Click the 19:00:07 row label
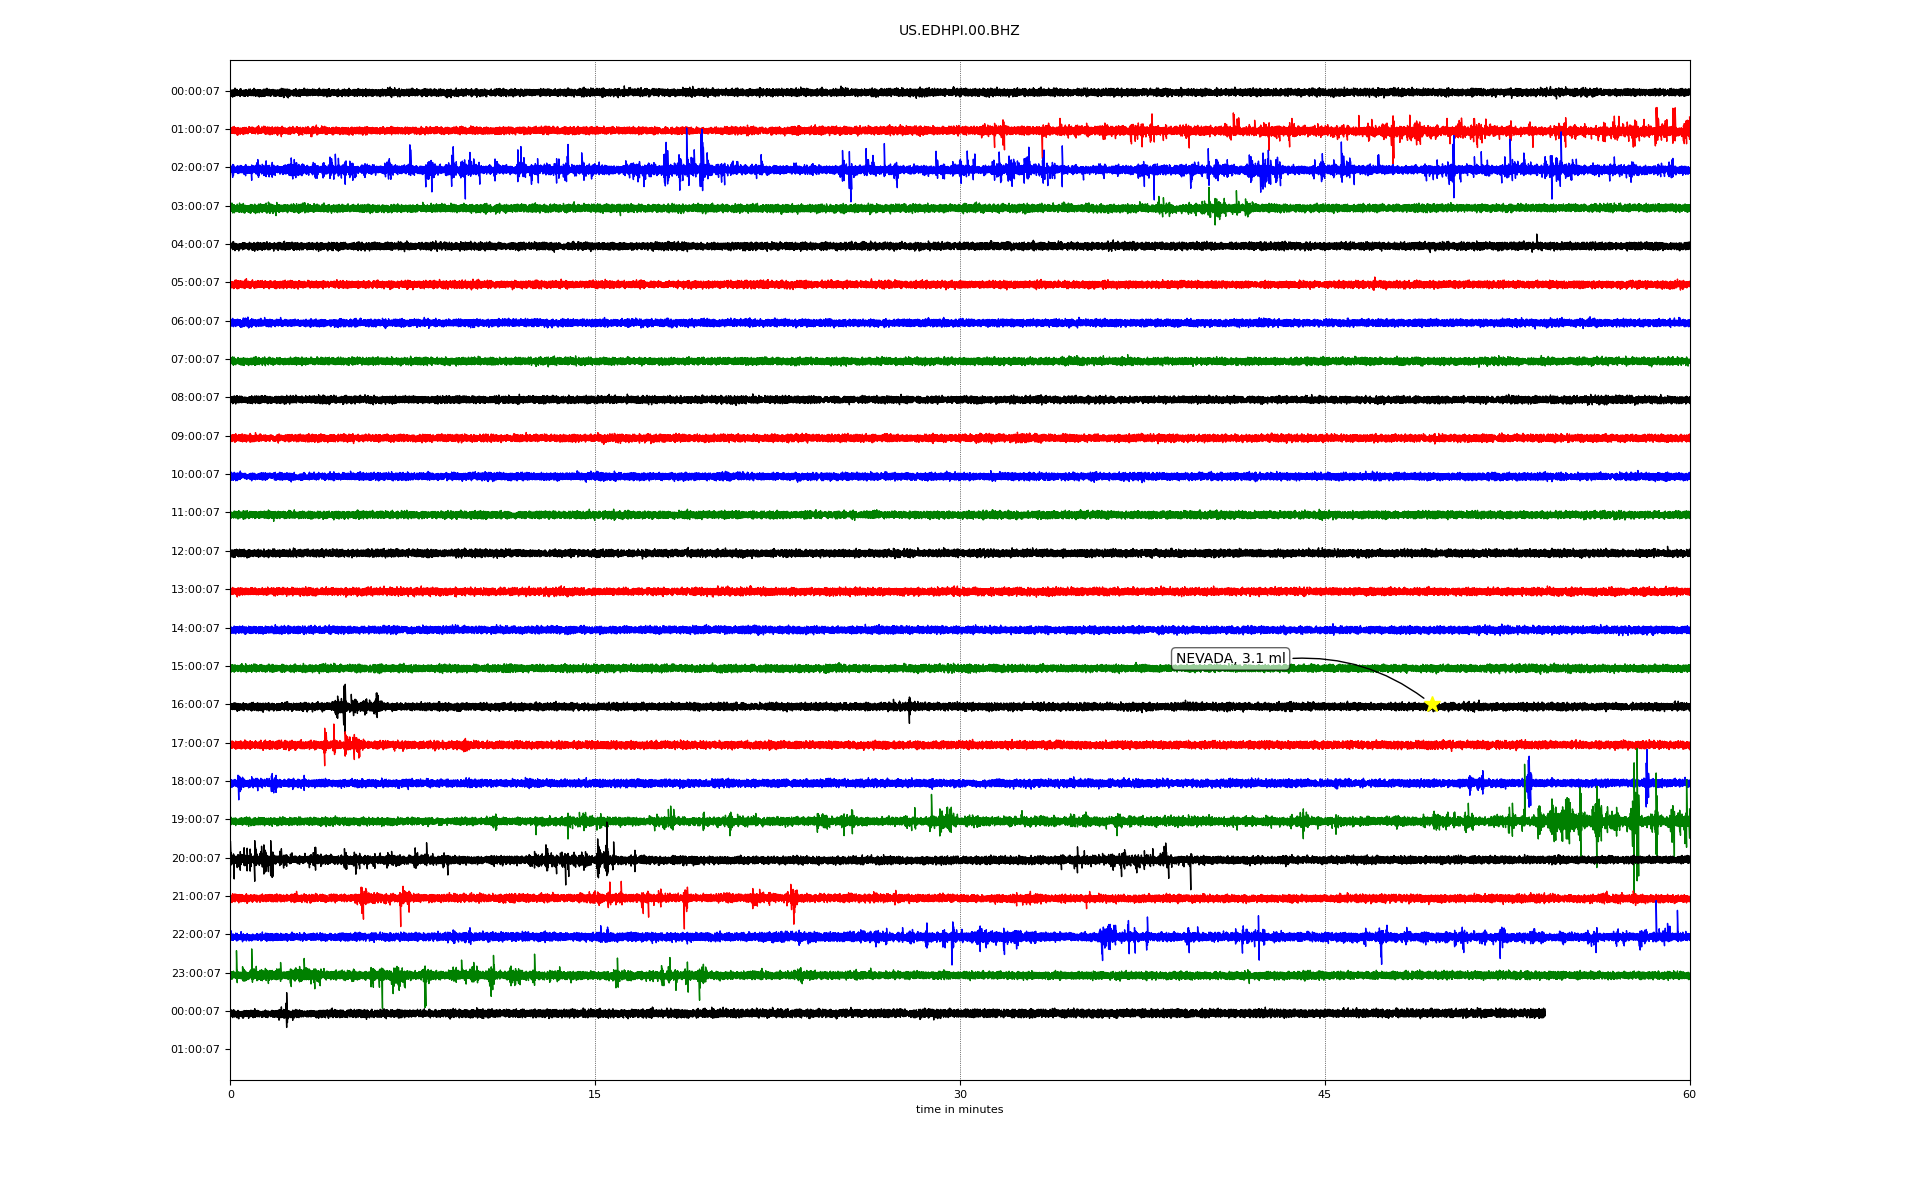This screenshot has height=1200, width=1920. click(195, 819)
